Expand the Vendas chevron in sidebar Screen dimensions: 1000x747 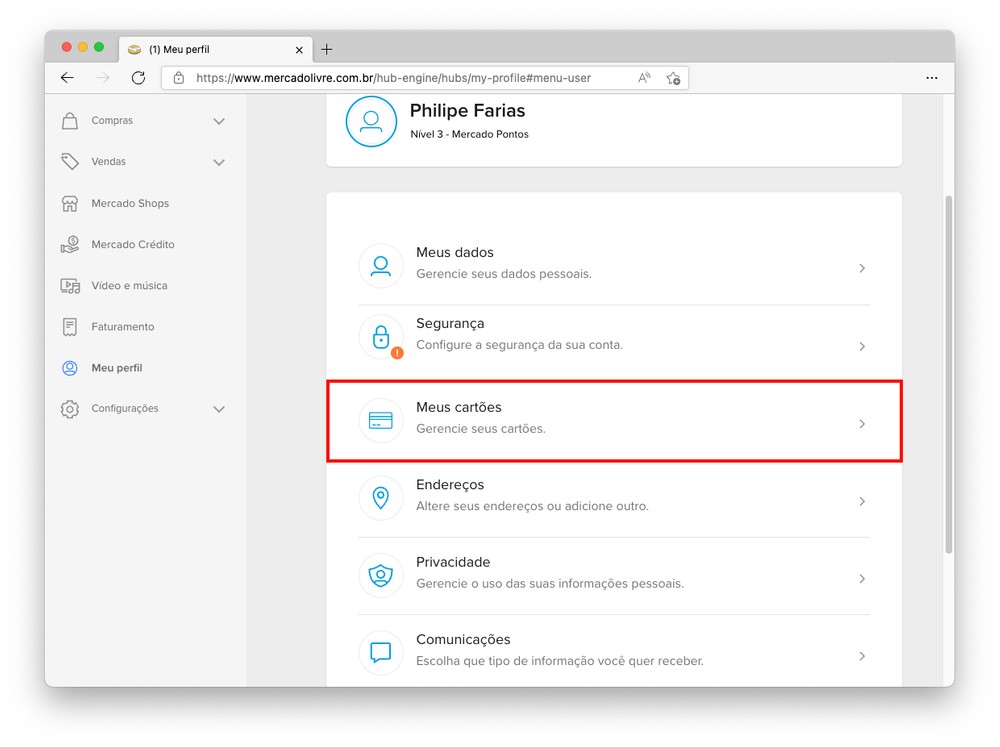point(219,162)
